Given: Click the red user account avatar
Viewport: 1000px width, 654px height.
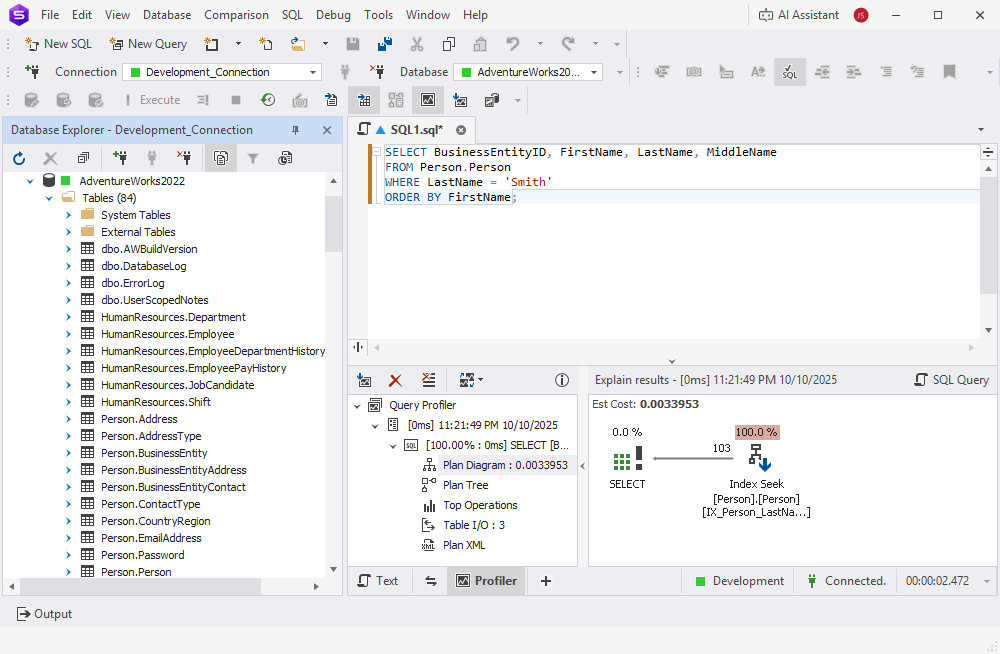Looking at the screenshot, I should point(861,15).
